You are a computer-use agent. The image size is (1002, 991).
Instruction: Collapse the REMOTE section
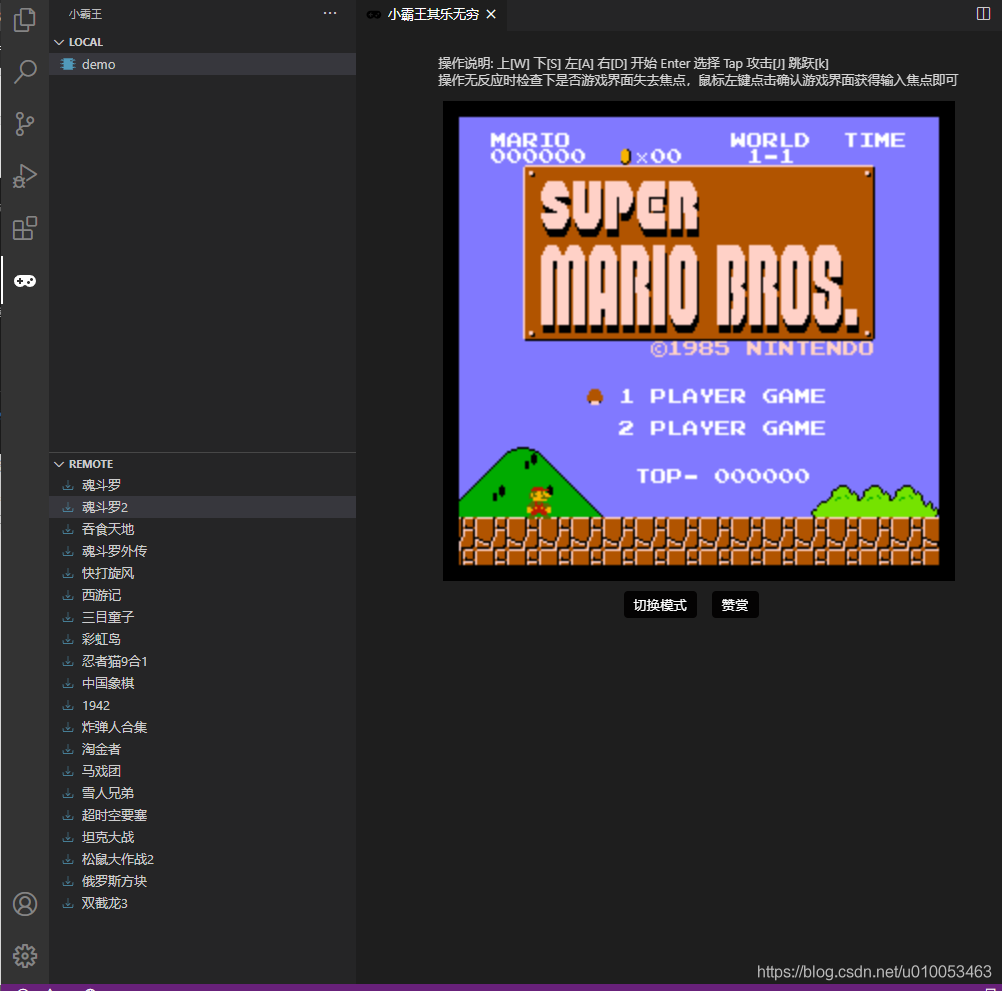click(x=203, y=464)
